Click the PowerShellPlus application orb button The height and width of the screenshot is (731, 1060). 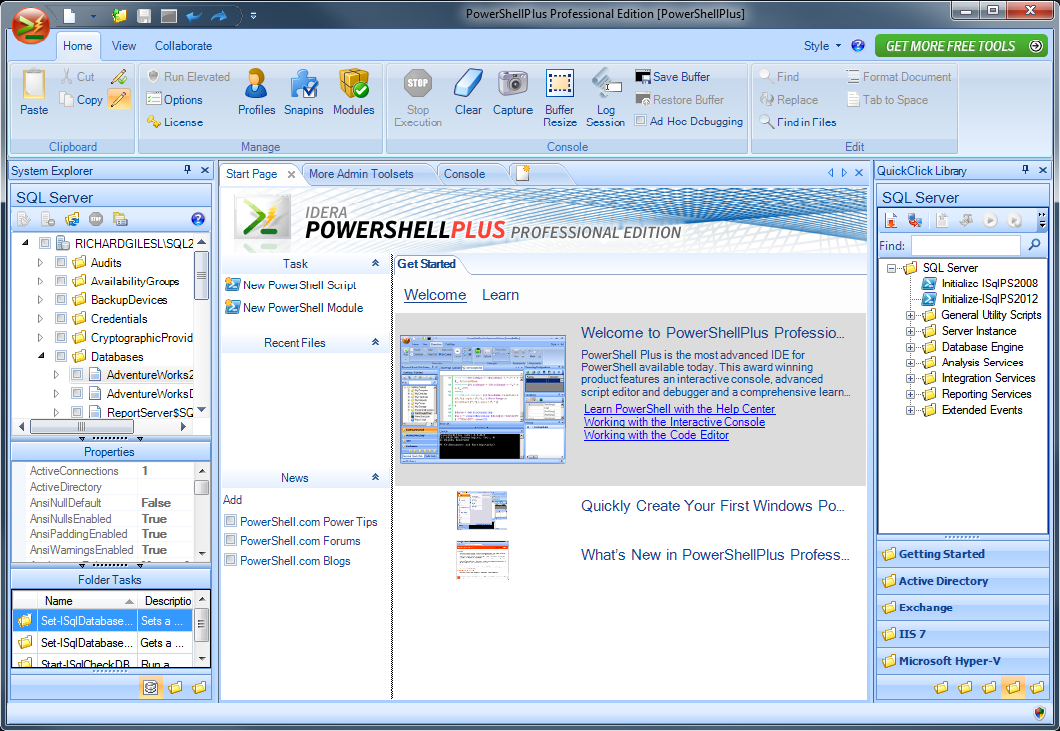[30, 25]
